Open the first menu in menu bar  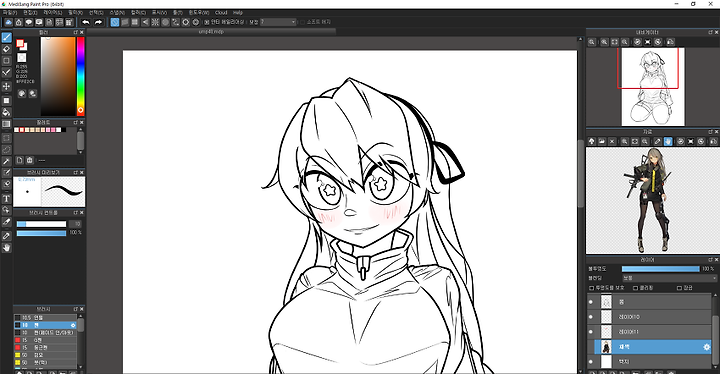10,13
